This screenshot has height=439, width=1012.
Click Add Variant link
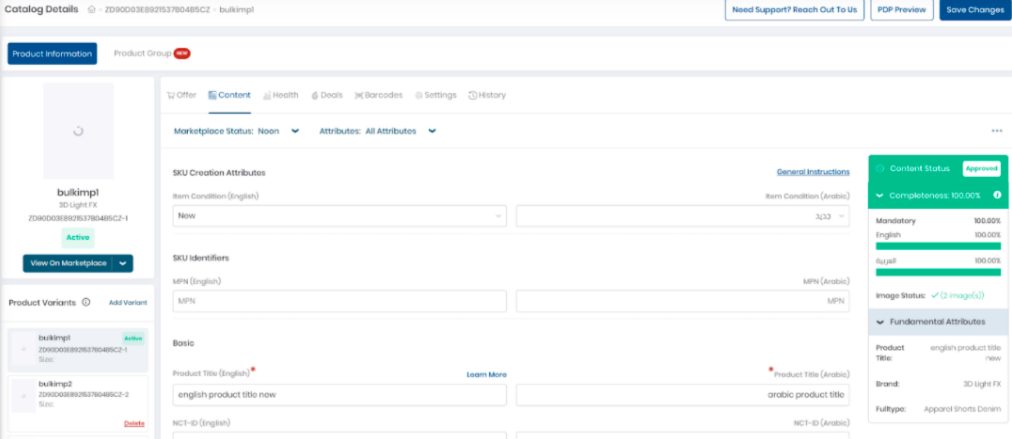click(128, 302)
